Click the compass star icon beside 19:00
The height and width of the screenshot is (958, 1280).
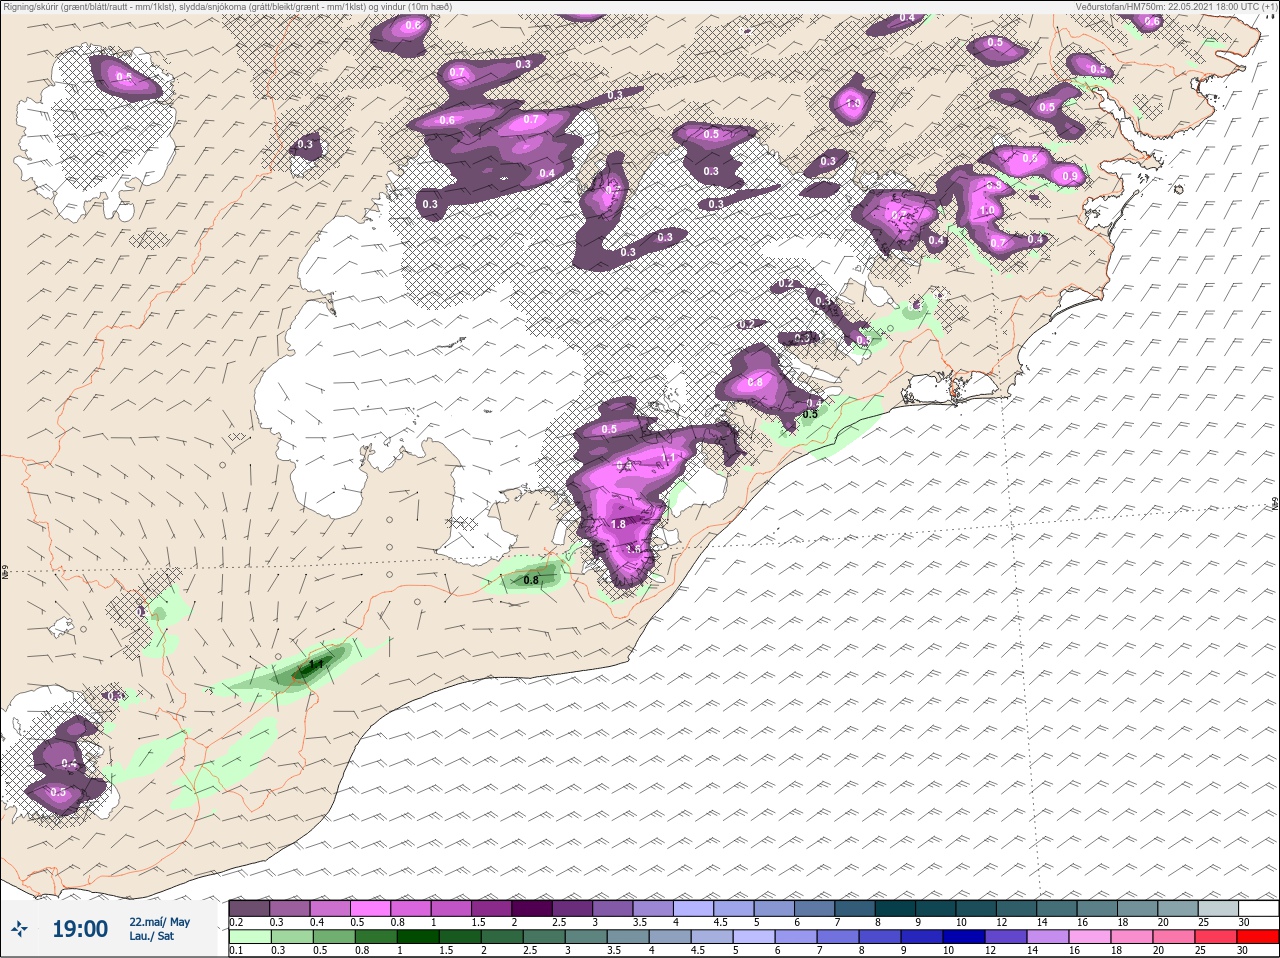pyautogui.click(x=21, y=929)
